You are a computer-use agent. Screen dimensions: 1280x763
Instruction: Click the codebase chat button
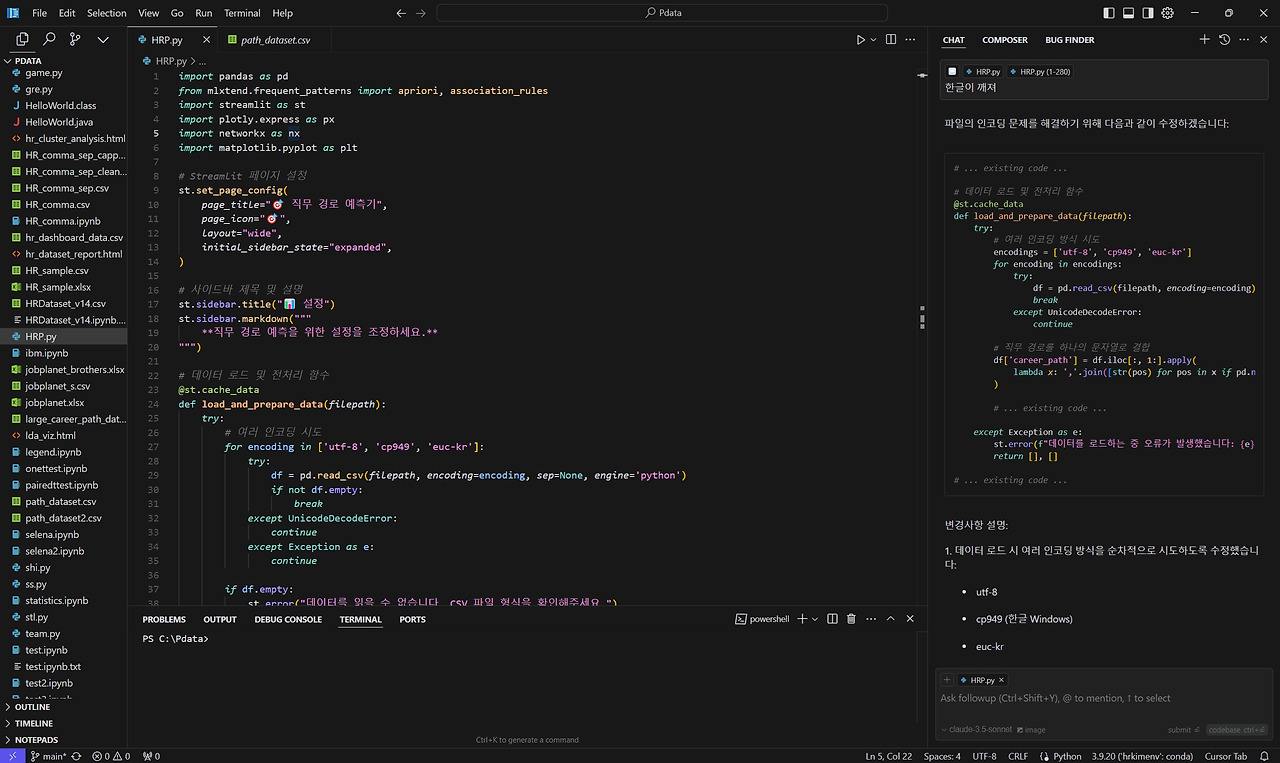1236,730
